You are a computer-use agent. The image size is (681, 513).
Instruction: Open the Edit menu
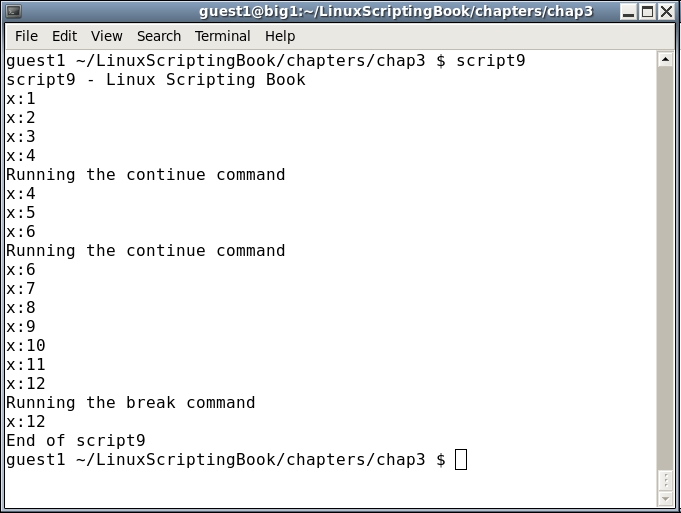[x=64, y=36]
